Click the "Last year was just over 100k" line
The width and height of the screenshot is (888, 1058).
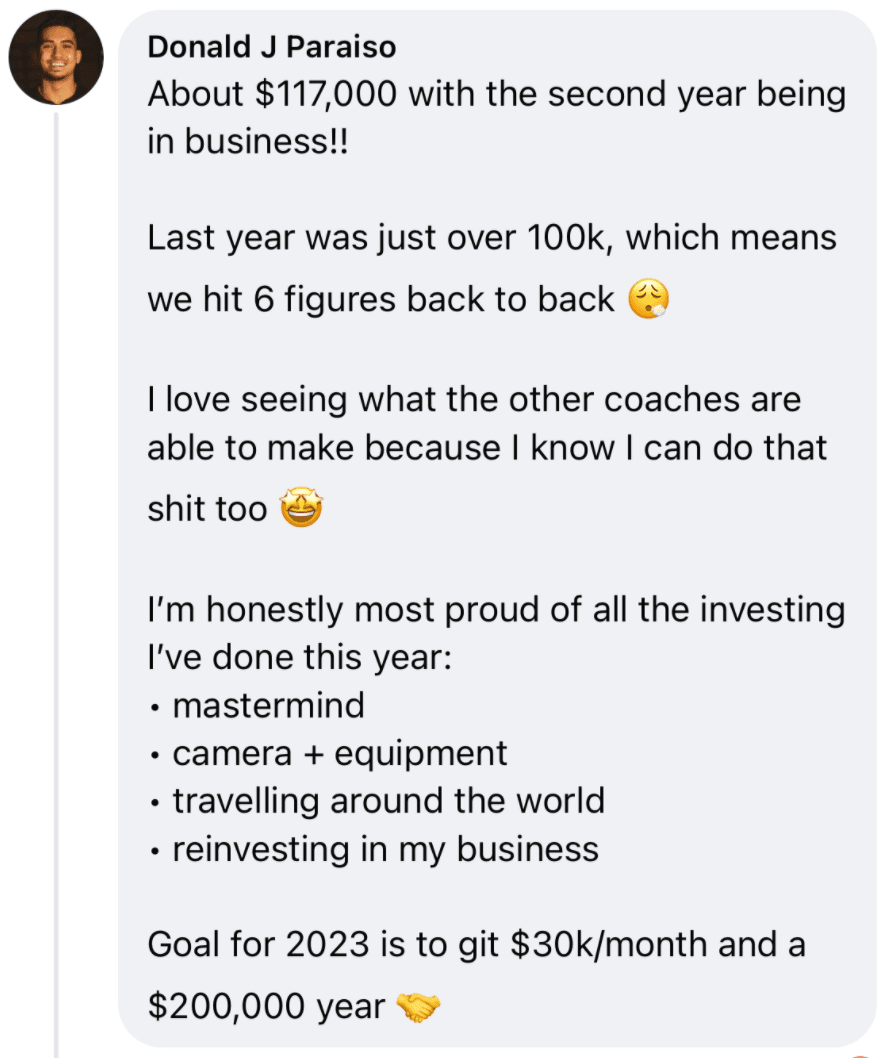tap(492, 239)
